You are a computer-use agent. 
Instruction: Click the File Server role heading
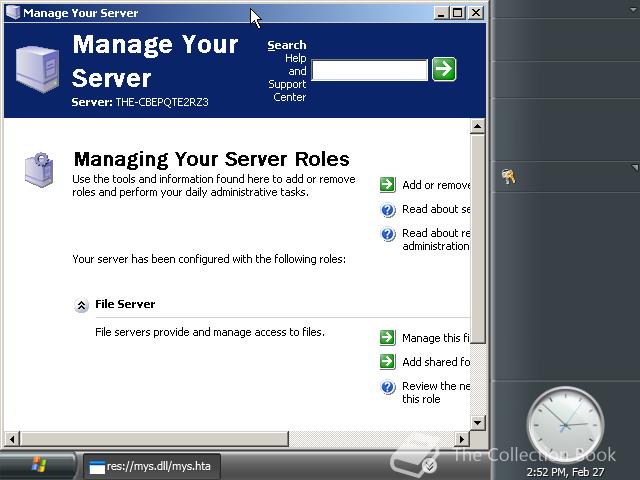click(x=125, y=304)
